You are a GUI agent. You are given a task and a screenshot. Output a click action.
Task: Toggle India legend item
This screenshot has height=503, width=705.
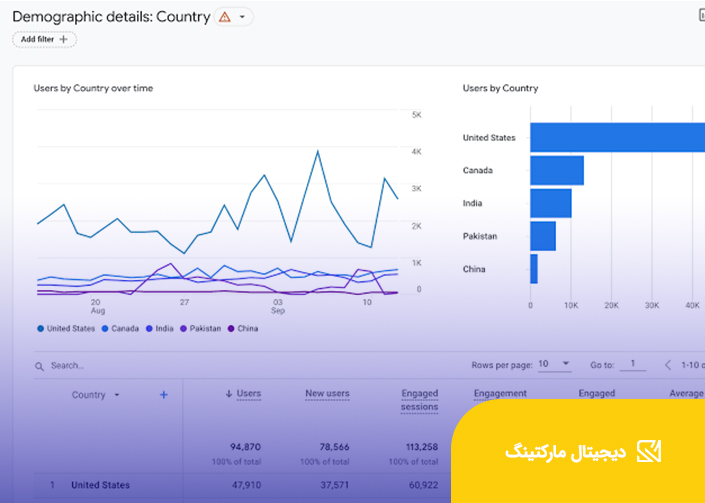(160, 329)
